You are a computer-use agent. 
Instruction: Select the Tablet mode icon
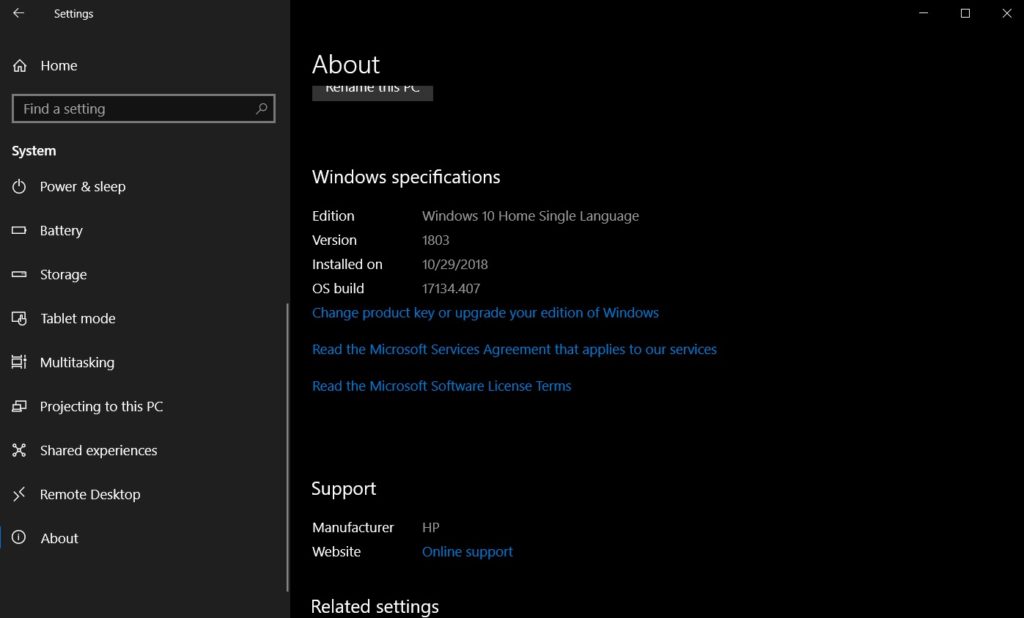point(20,318)
